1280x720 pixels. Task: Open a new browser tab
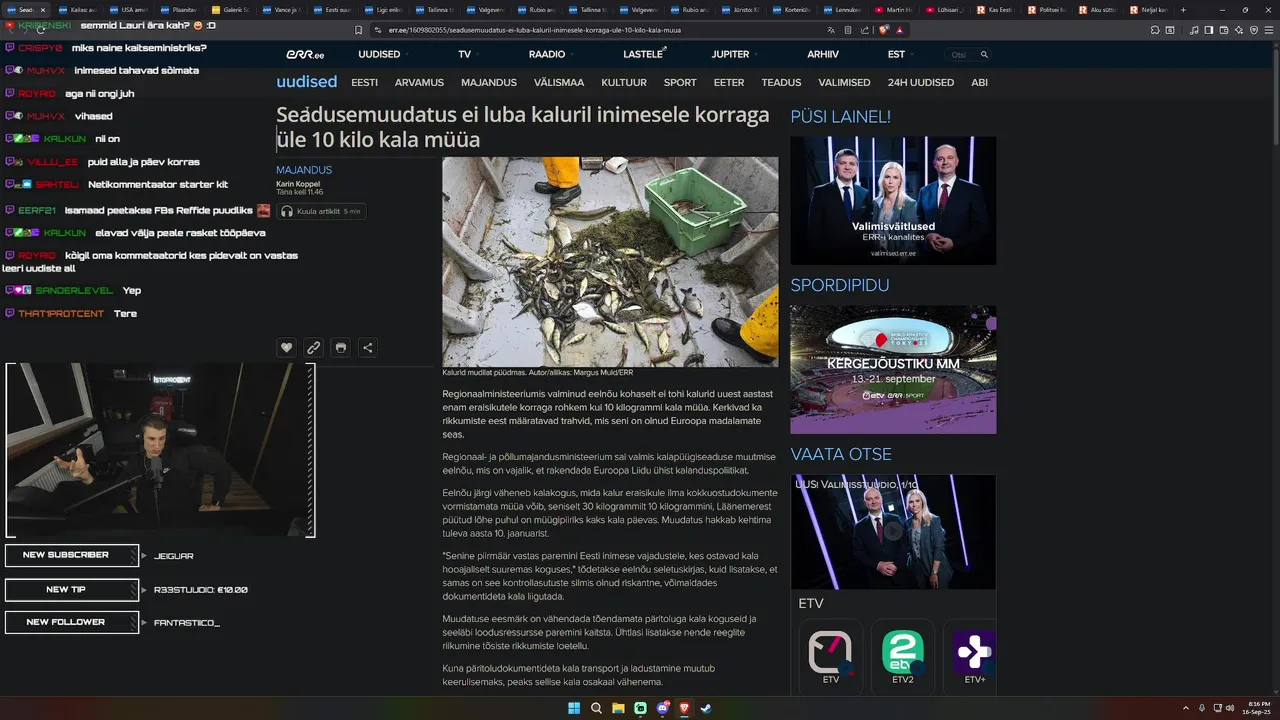pos(1183,10)
